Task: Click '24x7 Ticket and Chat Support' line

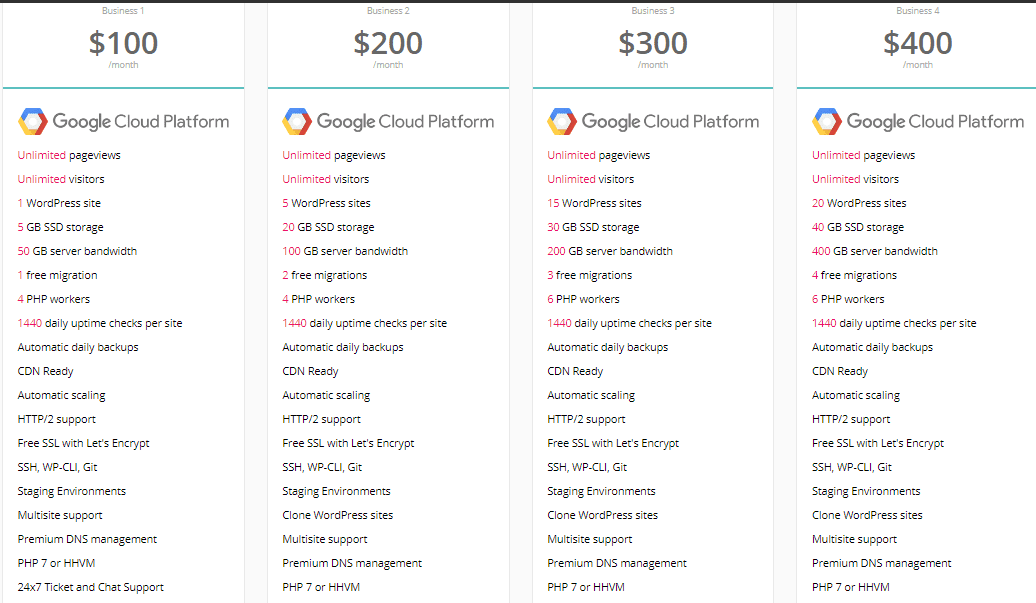Action: point(91,587)
